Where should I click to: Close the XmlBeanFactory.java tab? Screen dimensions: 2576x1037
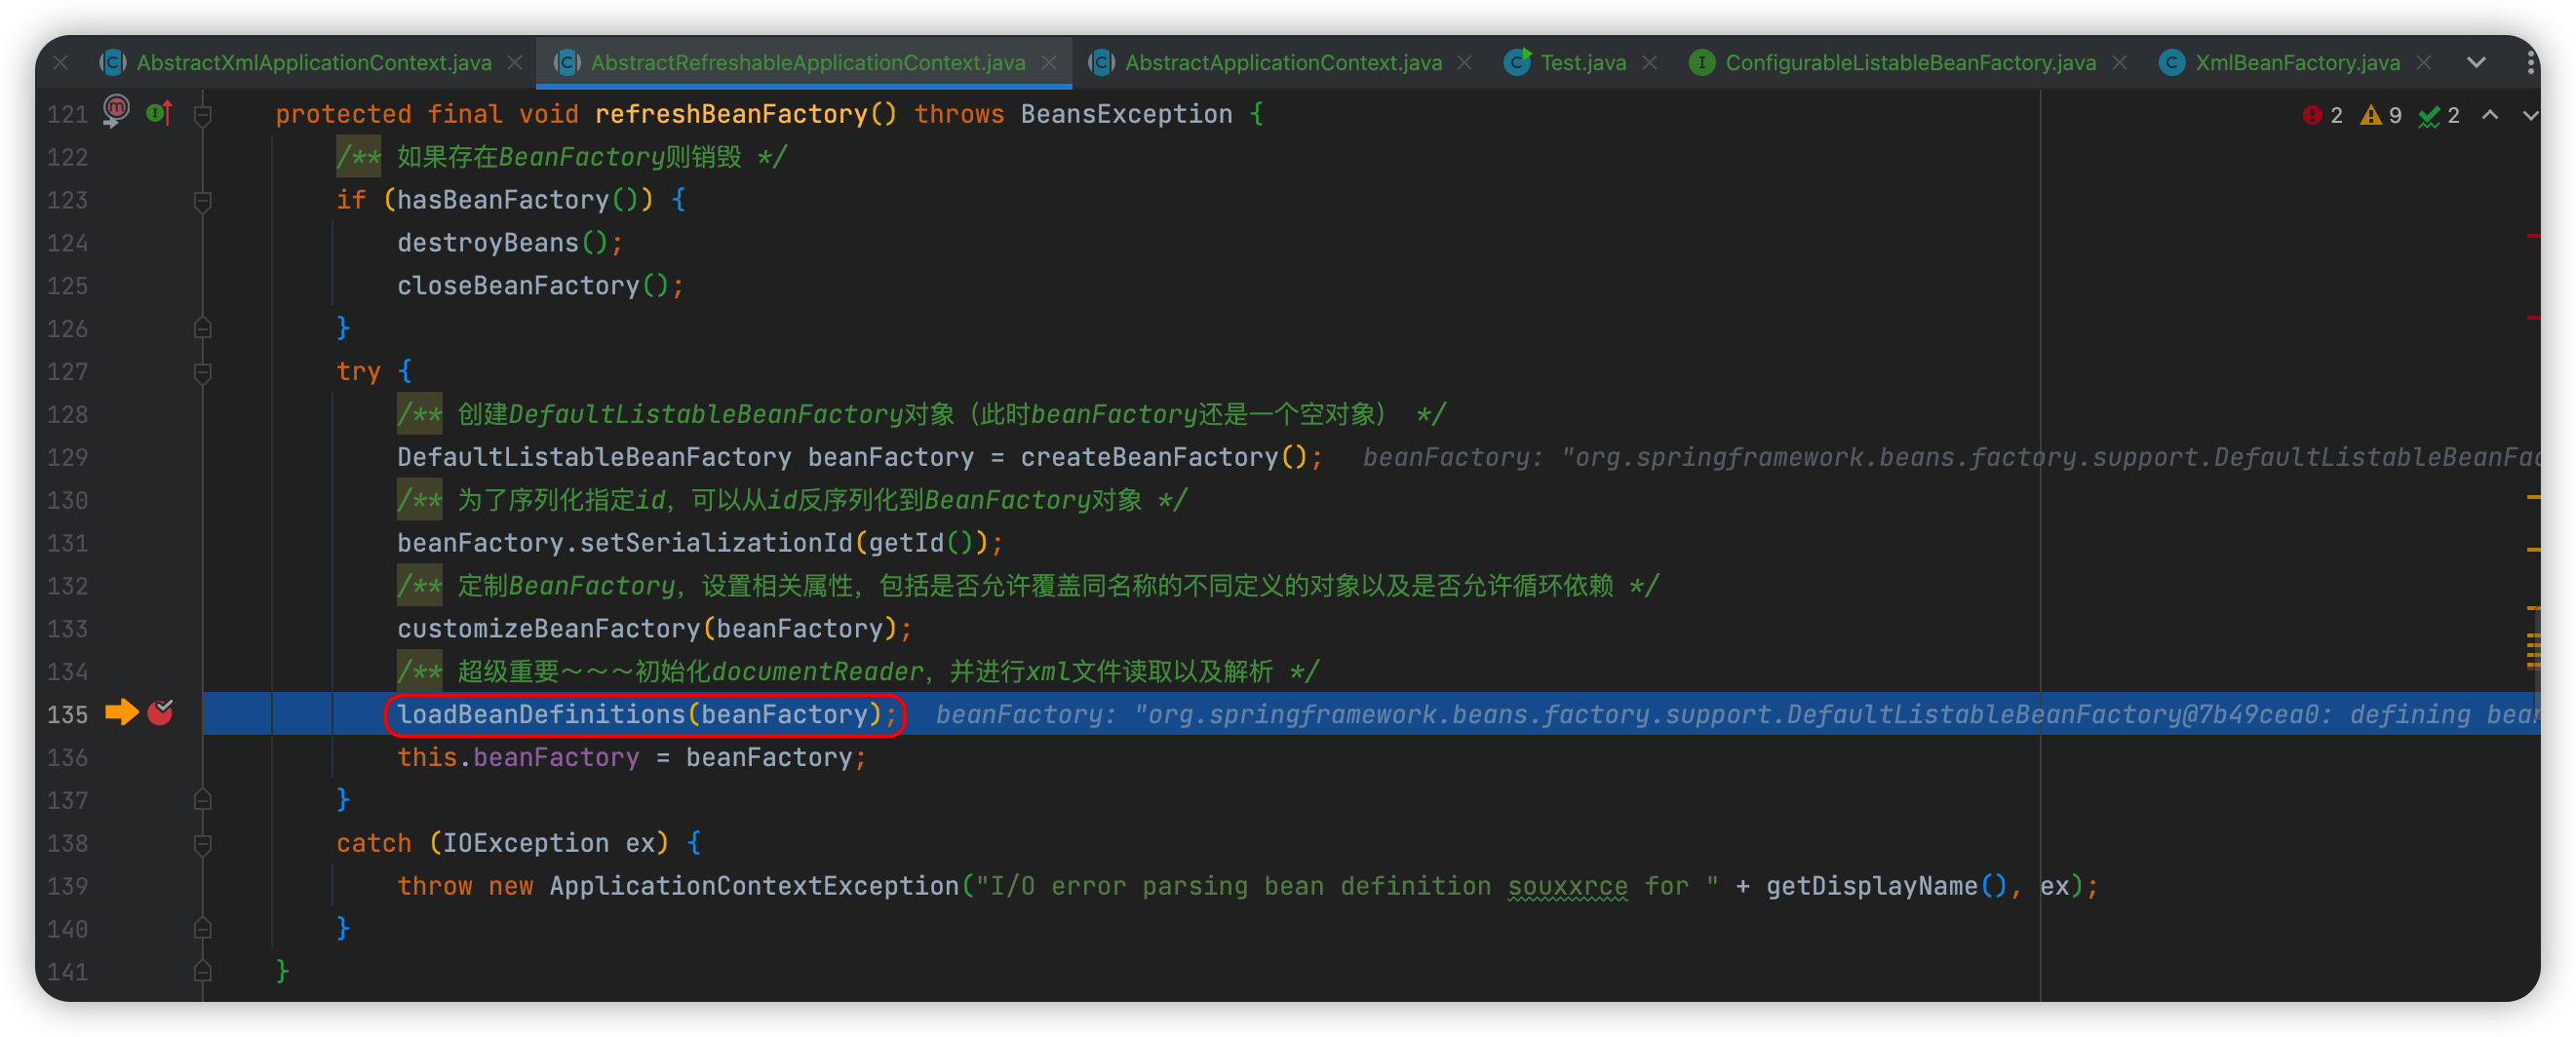tap(2424, 62)
